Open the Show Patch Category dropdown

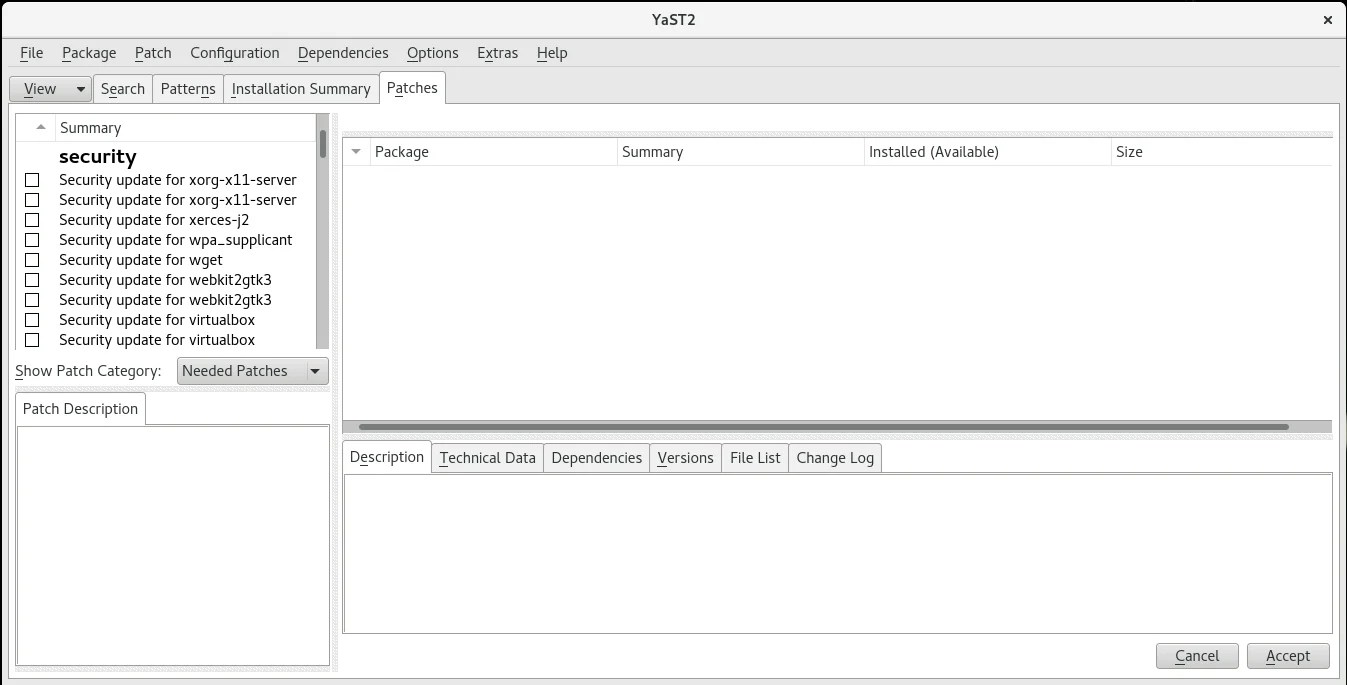tap(251, 371)
